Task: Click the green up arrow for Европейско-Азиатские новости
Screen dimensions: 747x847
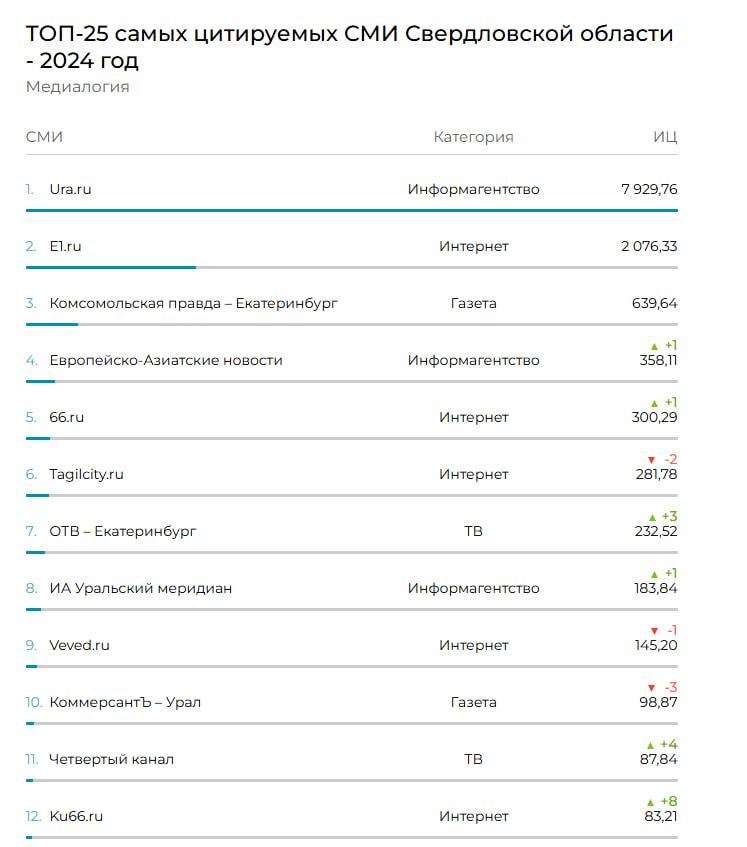Action: tap(655, 346)
